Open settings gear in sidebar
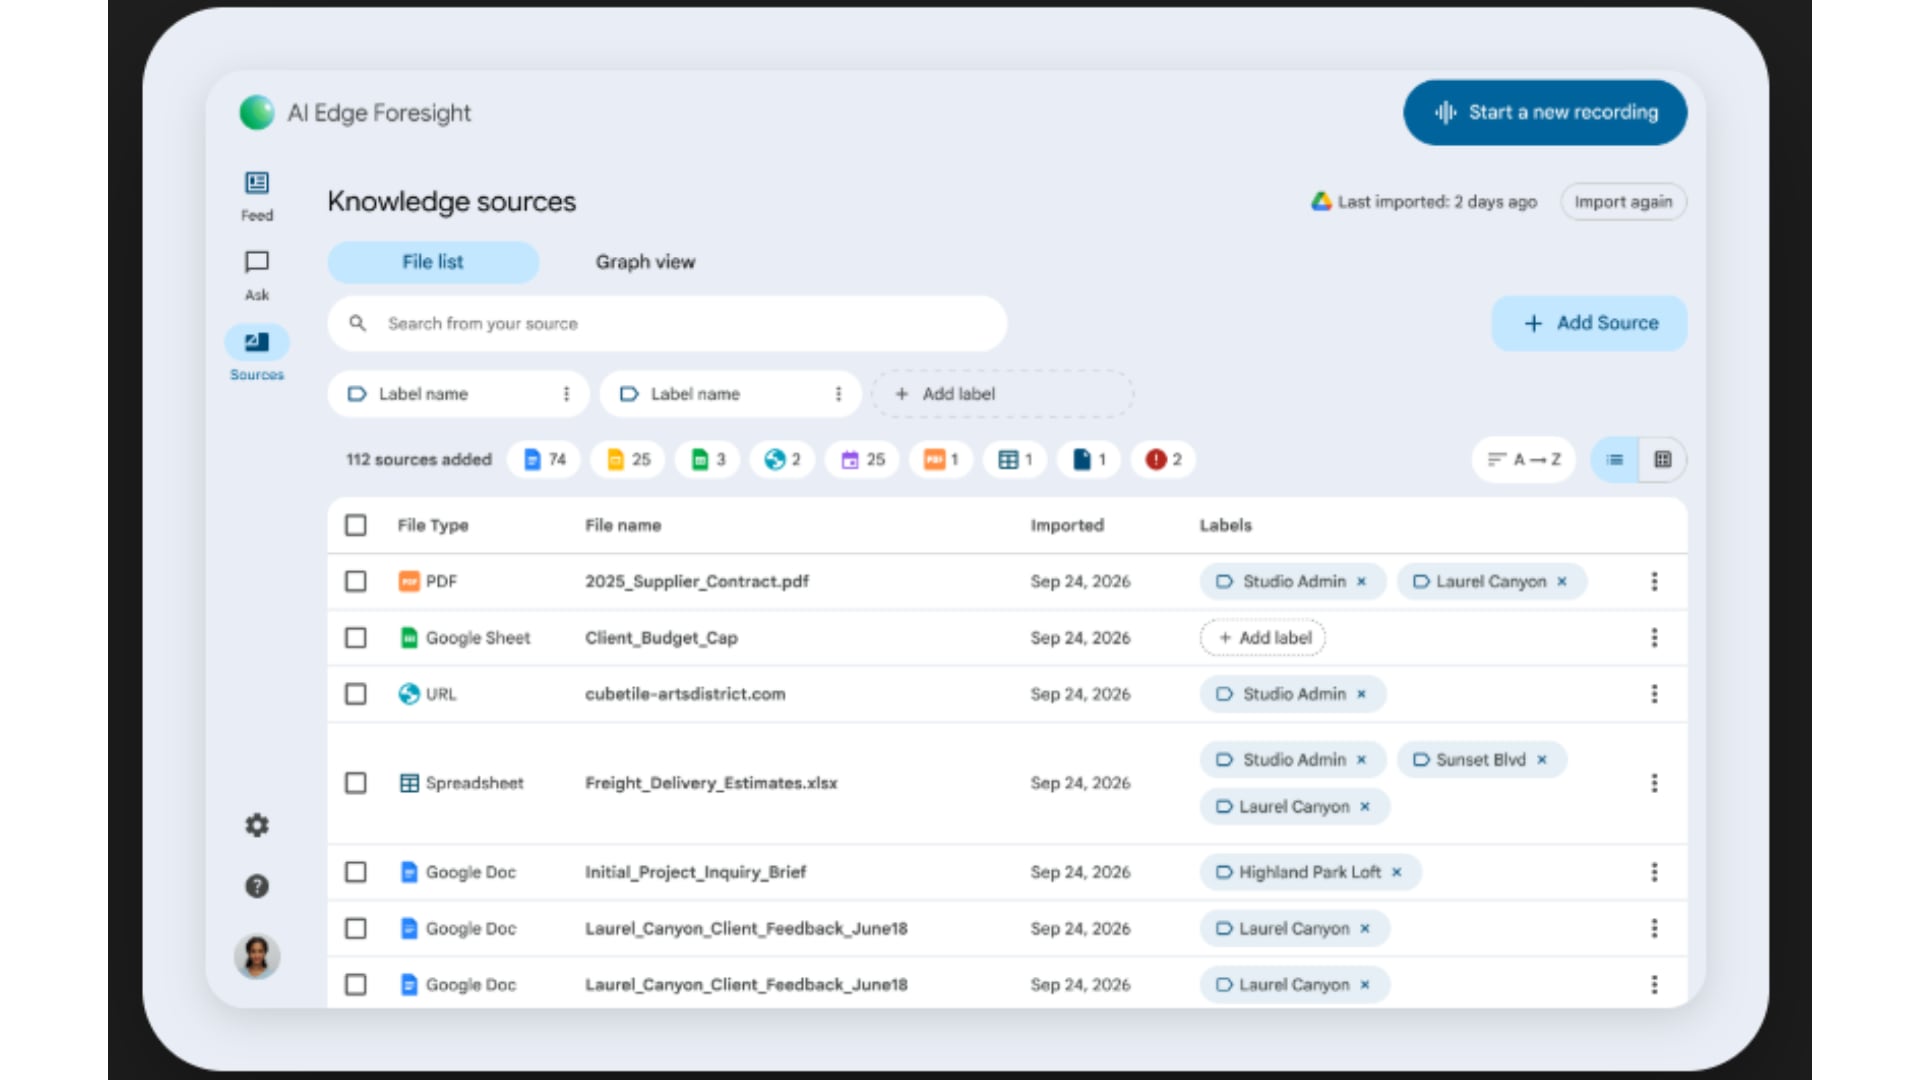Image resolution: width=1920 pixels, height=1080 pixels. coord(257,825)
